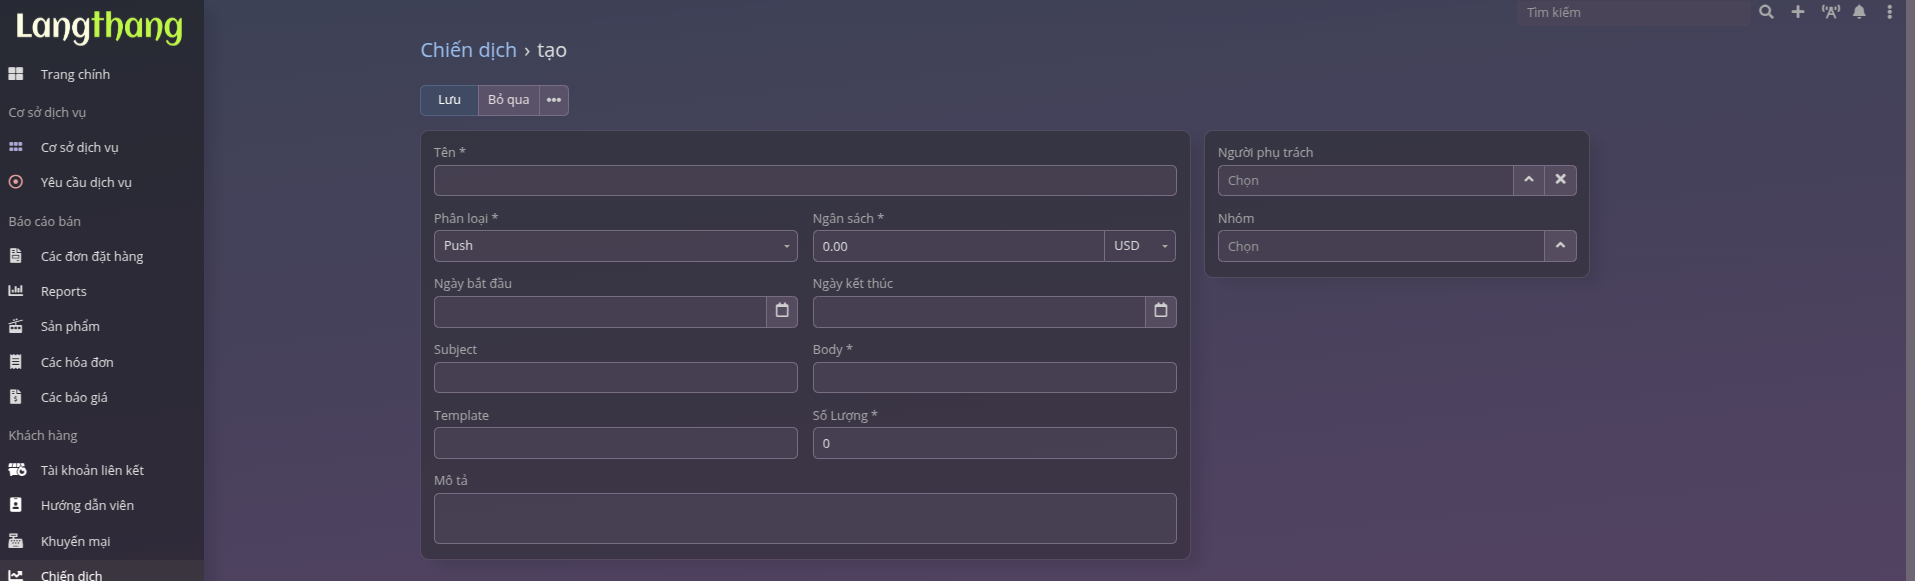Focus the Tên input field
The height and width of the screenshot is (581, 1915).
click(x=804, y=181)
